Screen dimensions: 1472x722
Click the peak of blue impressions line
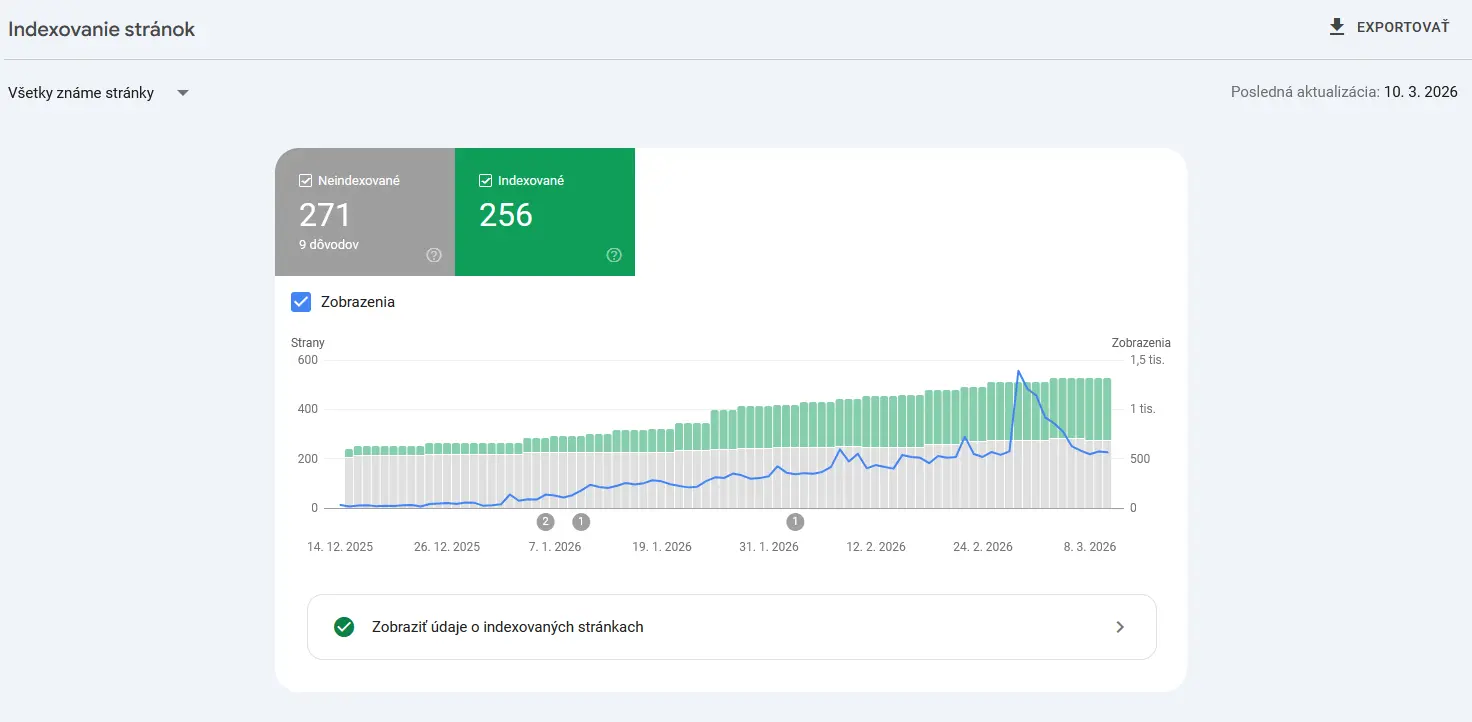point(1019,372)
